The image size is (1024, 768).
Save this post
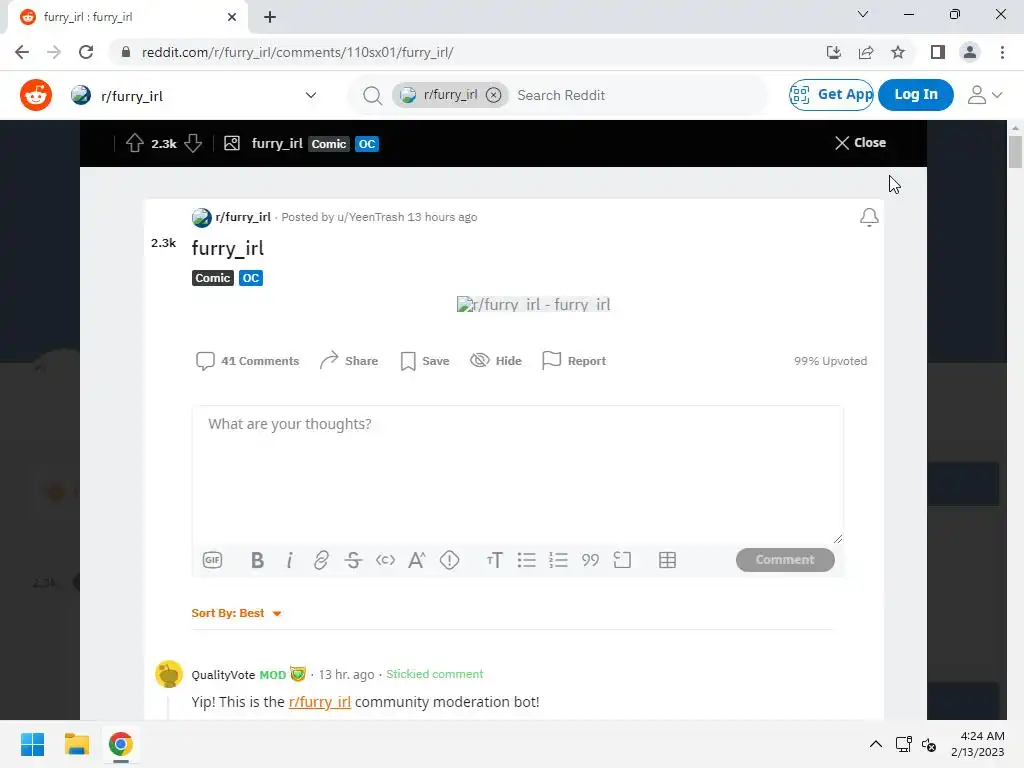[424, 361]
